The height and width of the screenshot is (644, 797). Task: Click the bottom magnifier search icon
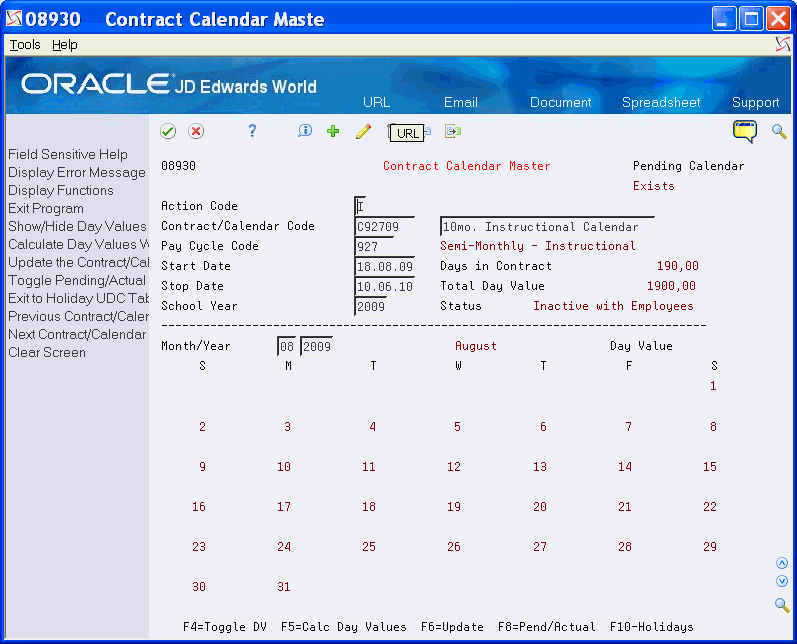click(782, 605)
